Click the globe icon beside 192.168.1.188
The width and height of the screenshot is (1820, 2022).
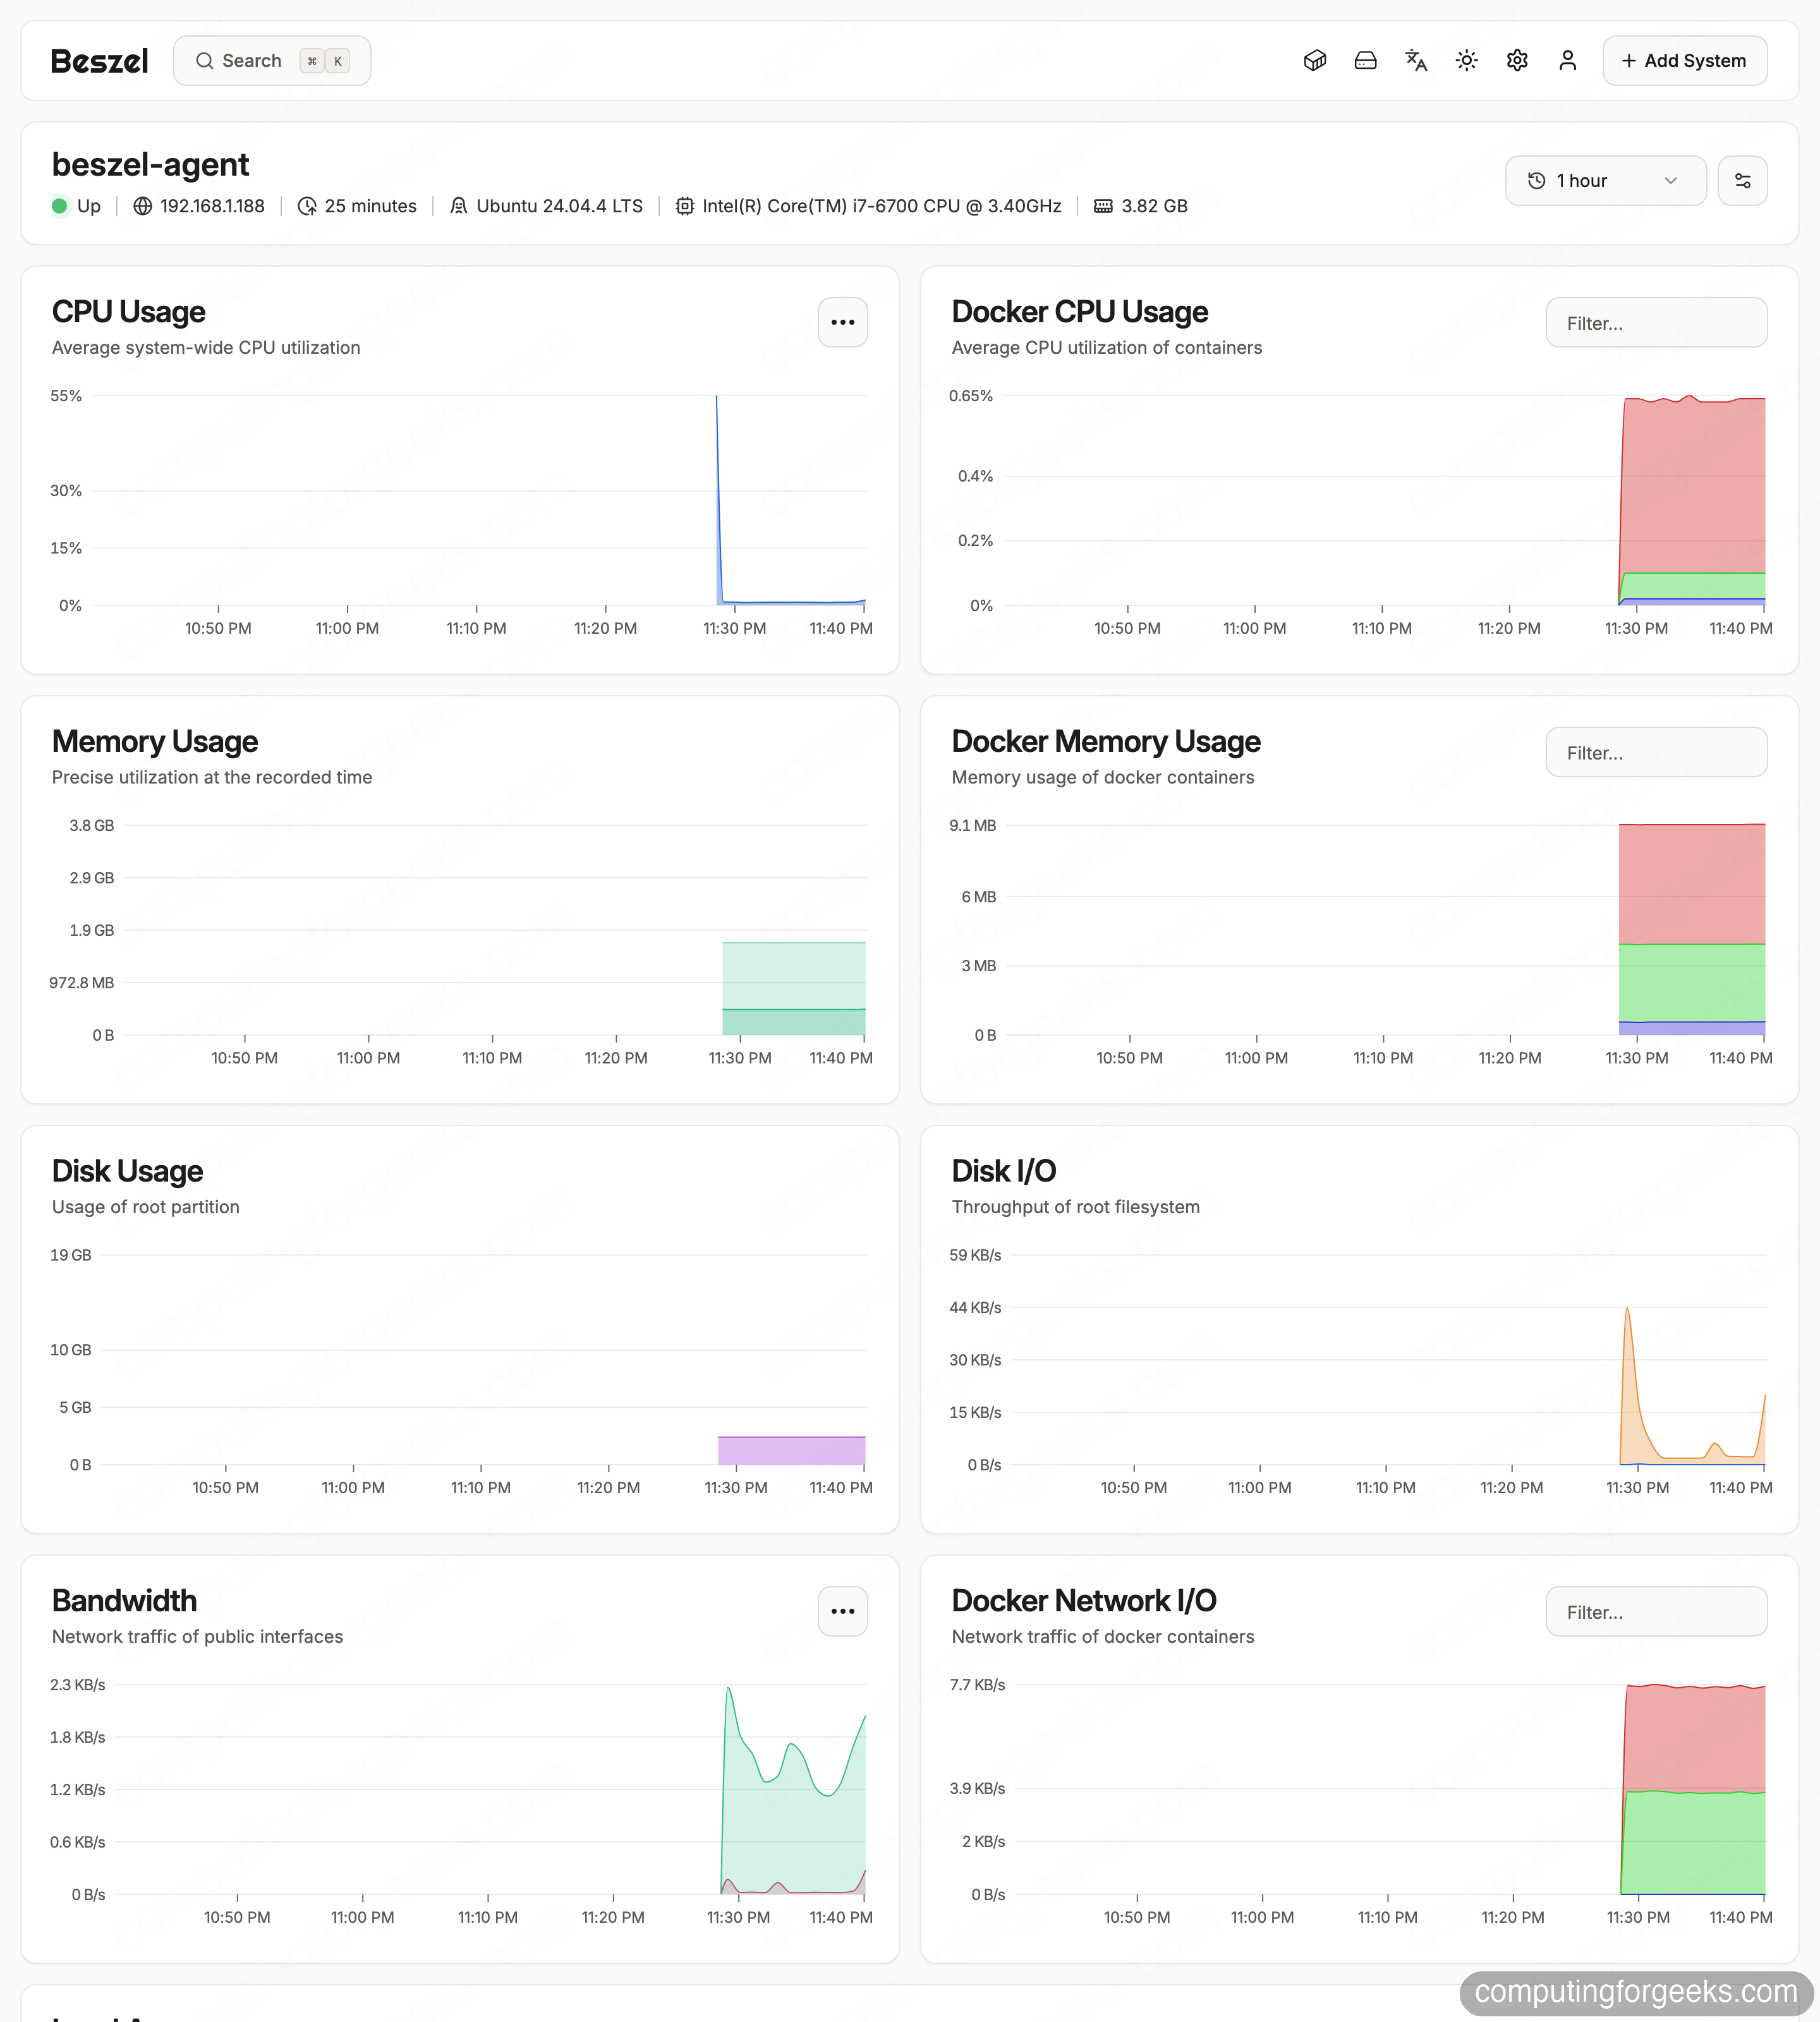(143, 206)
